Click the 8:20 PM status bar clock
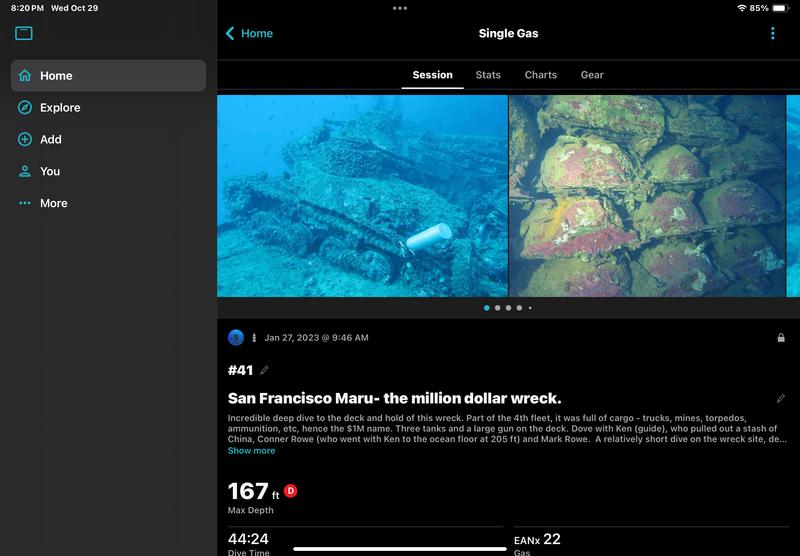800x556 pixels. coord(27,8)
